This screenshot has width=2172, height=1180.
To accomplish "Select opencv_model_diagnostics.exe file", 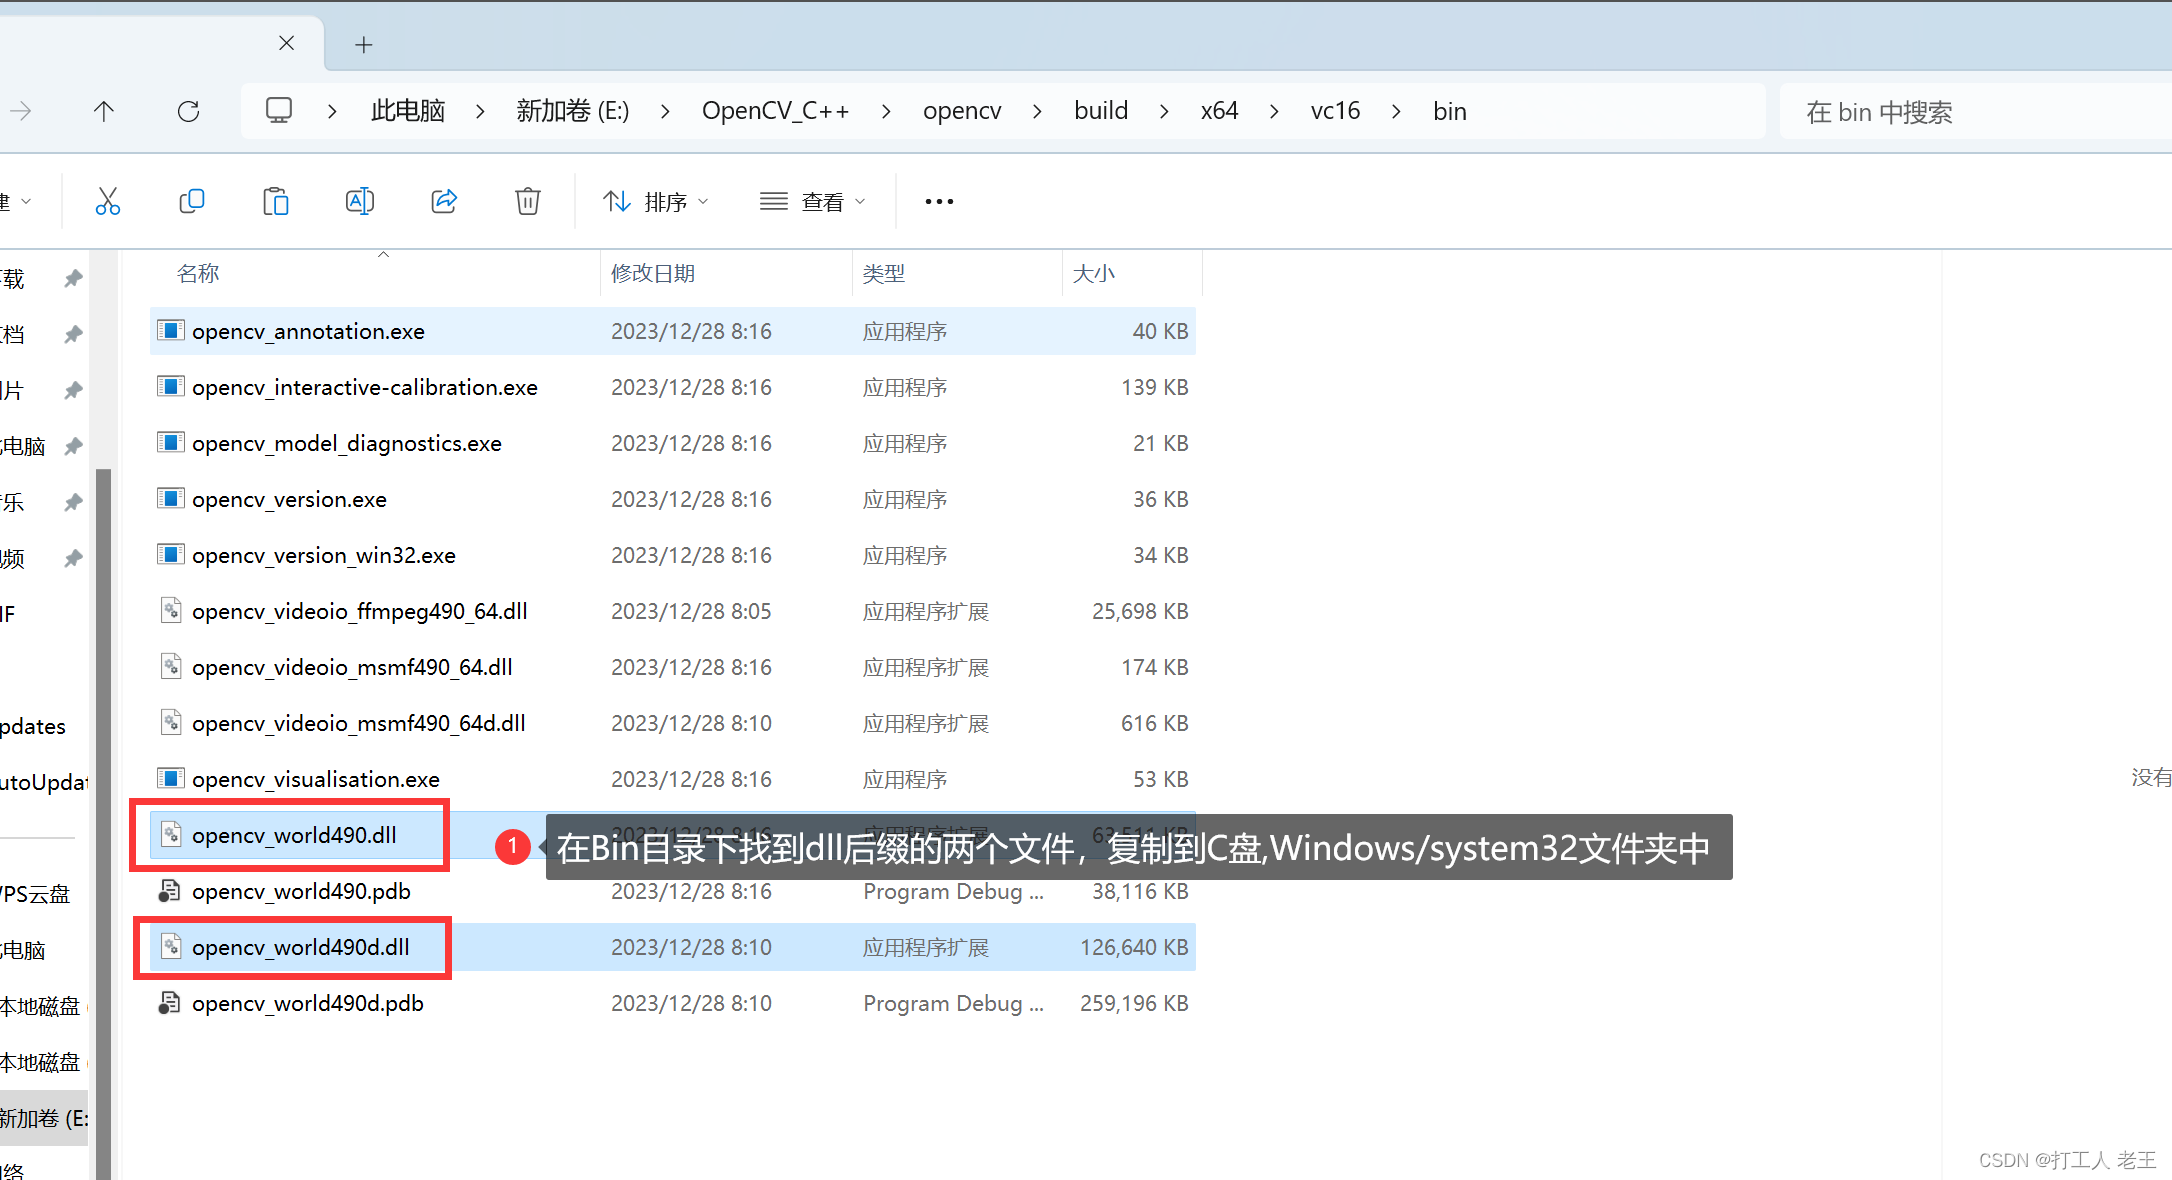I will point(673,443).
